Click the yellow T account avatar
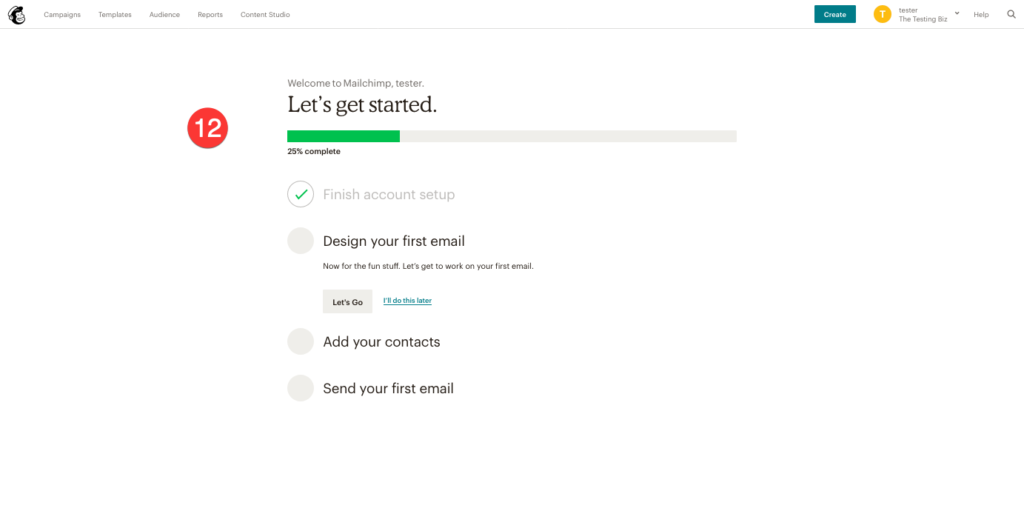This screenshot has width=1024, height=511. click(882, 14)
